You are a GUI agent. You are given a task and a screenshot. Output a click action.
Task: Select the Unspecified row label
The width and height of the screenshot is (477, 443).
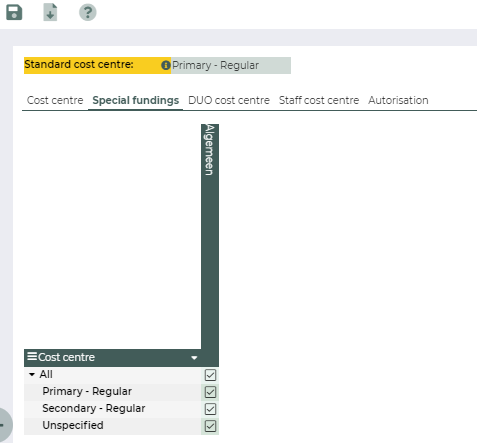click(73, 426)
